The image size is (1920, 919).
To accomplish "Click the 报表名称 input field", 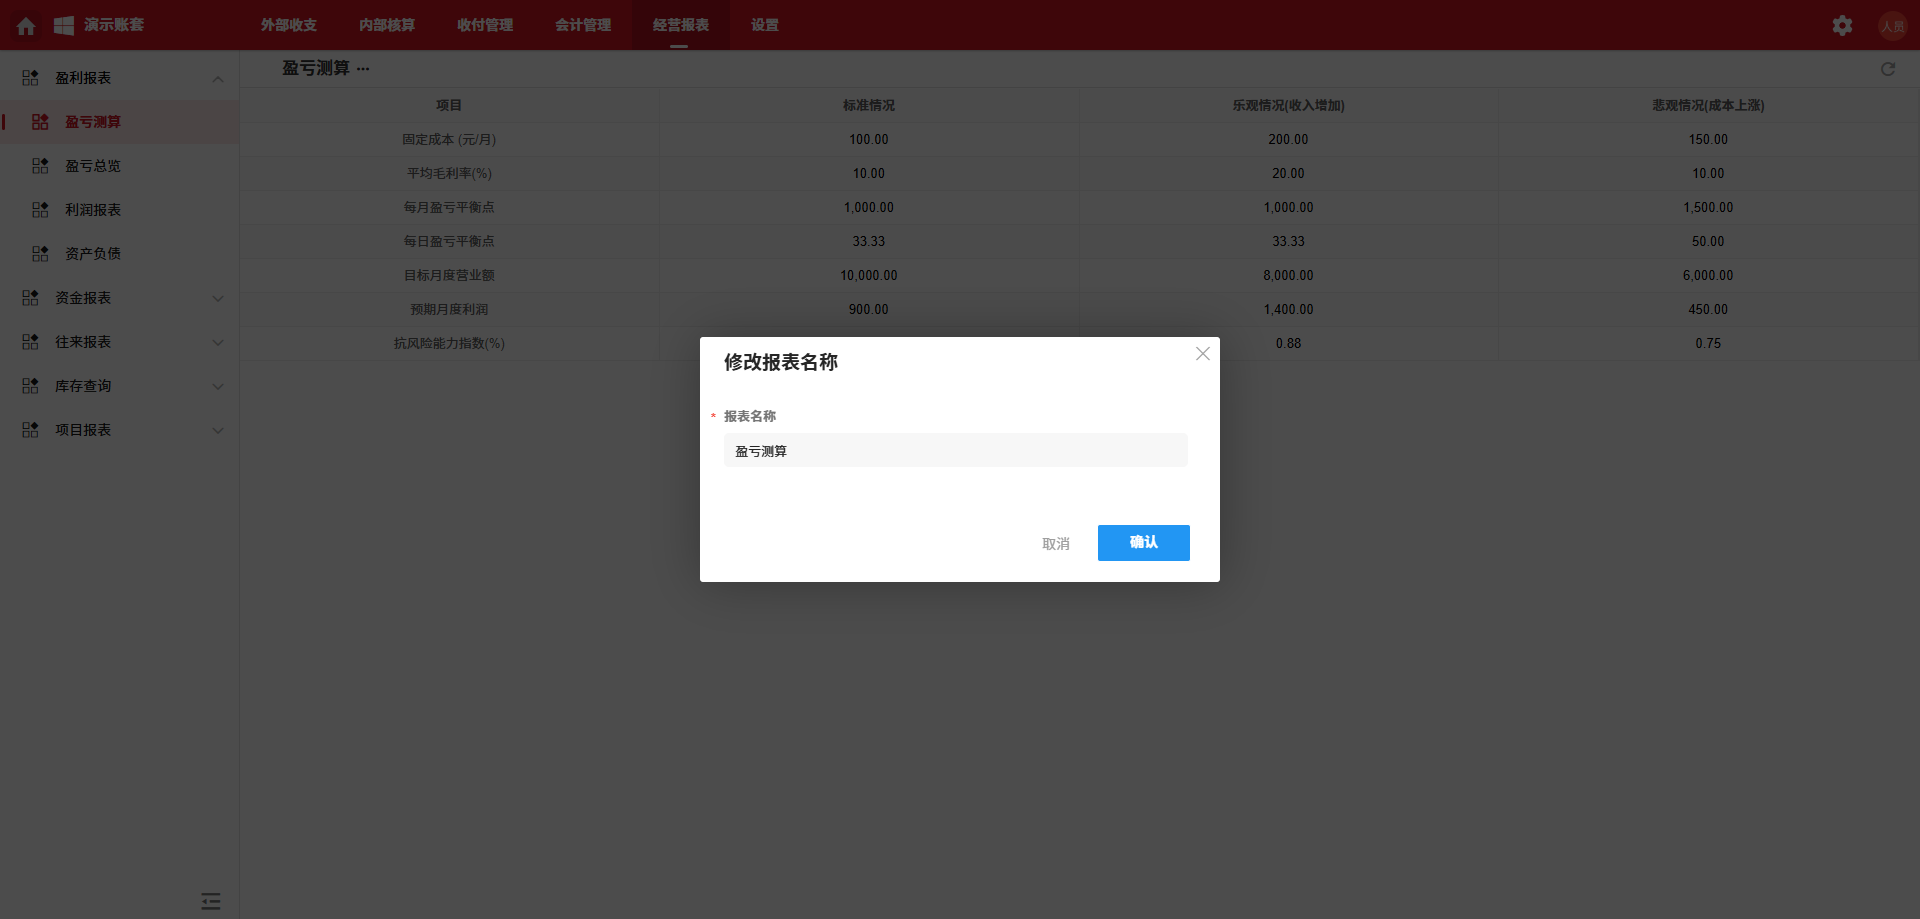I will 955,450.
